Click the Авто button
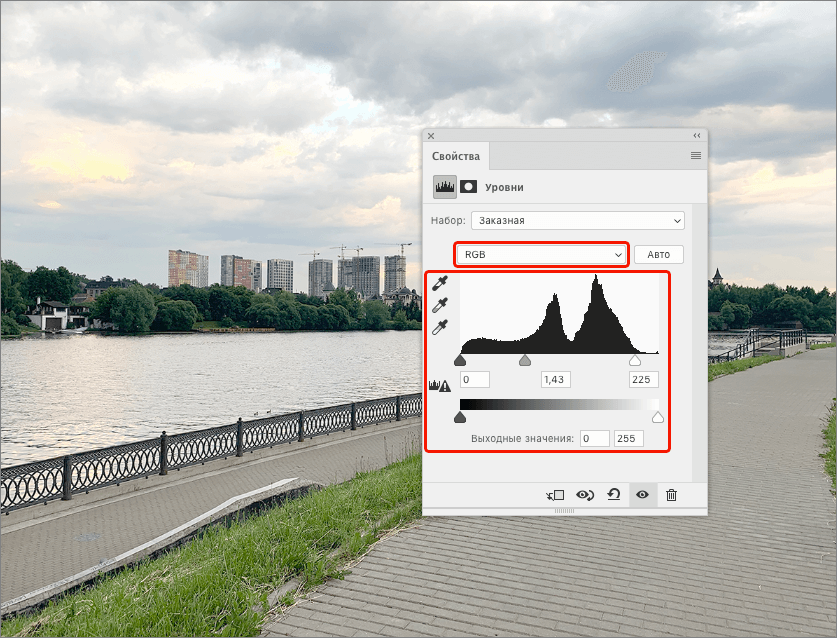837x638 pixels. click(659, 255)
